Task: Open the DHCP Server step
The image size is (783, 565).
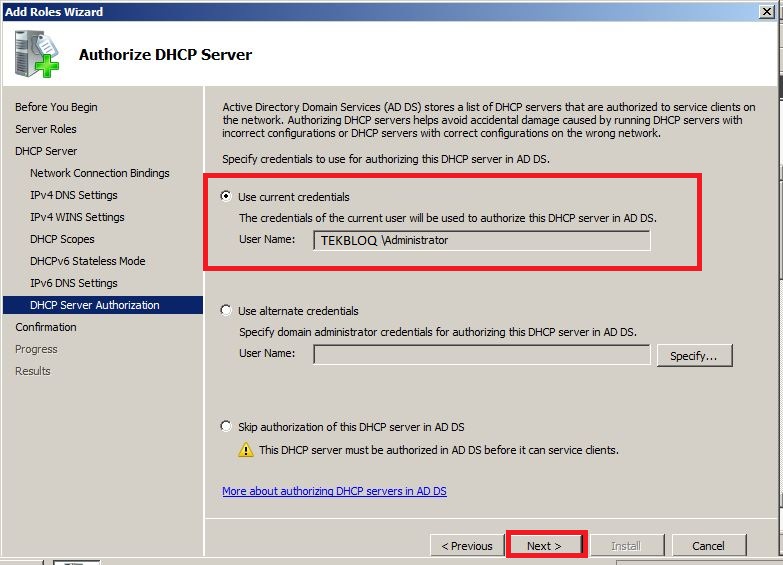Action: click(x=46, y=151)
